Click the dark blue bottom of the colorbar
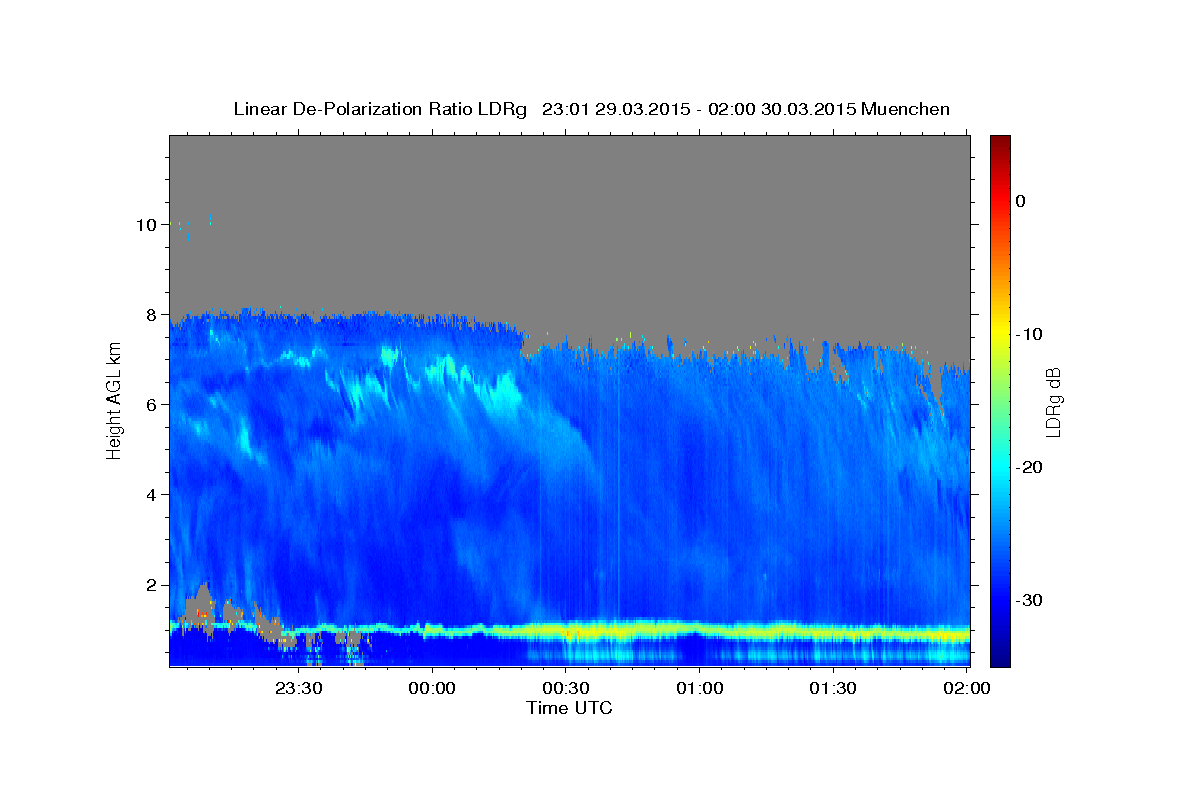The height and width of the screenshot is (800, 1200). tap(1000, 655)
